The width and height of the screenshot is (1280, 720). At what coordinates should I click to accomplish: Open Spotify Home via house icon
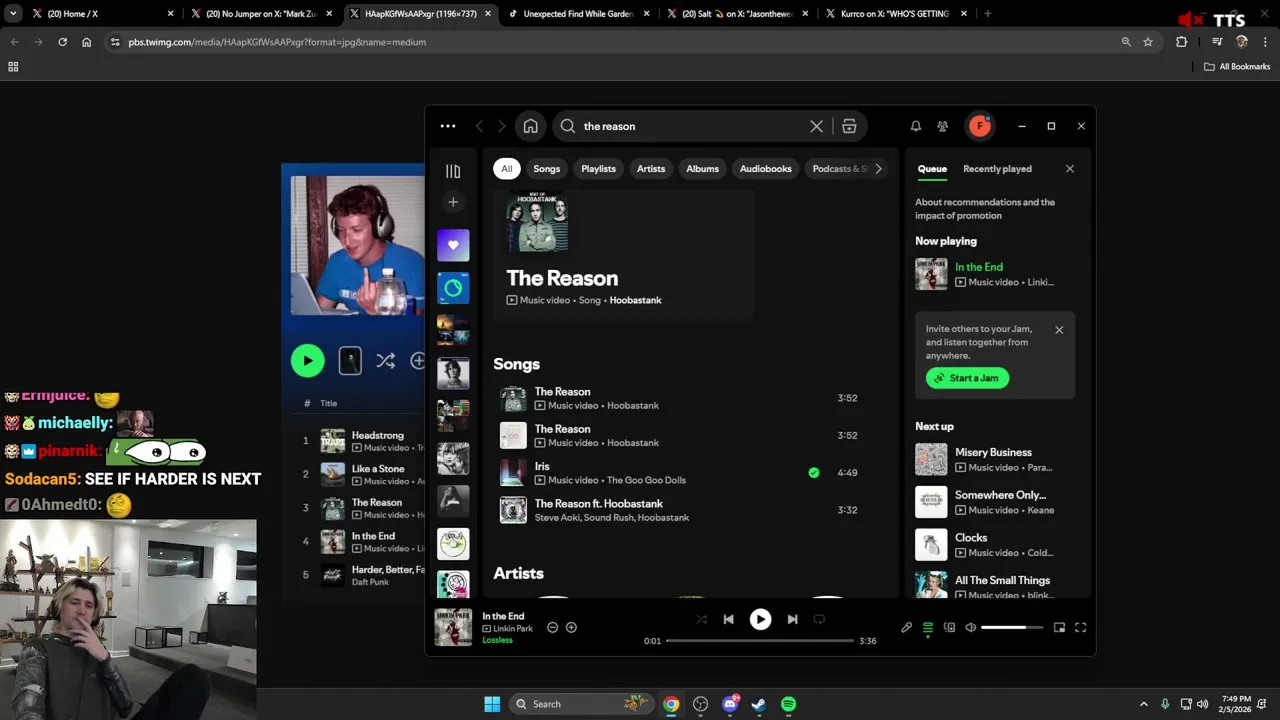tap(530, 126)
